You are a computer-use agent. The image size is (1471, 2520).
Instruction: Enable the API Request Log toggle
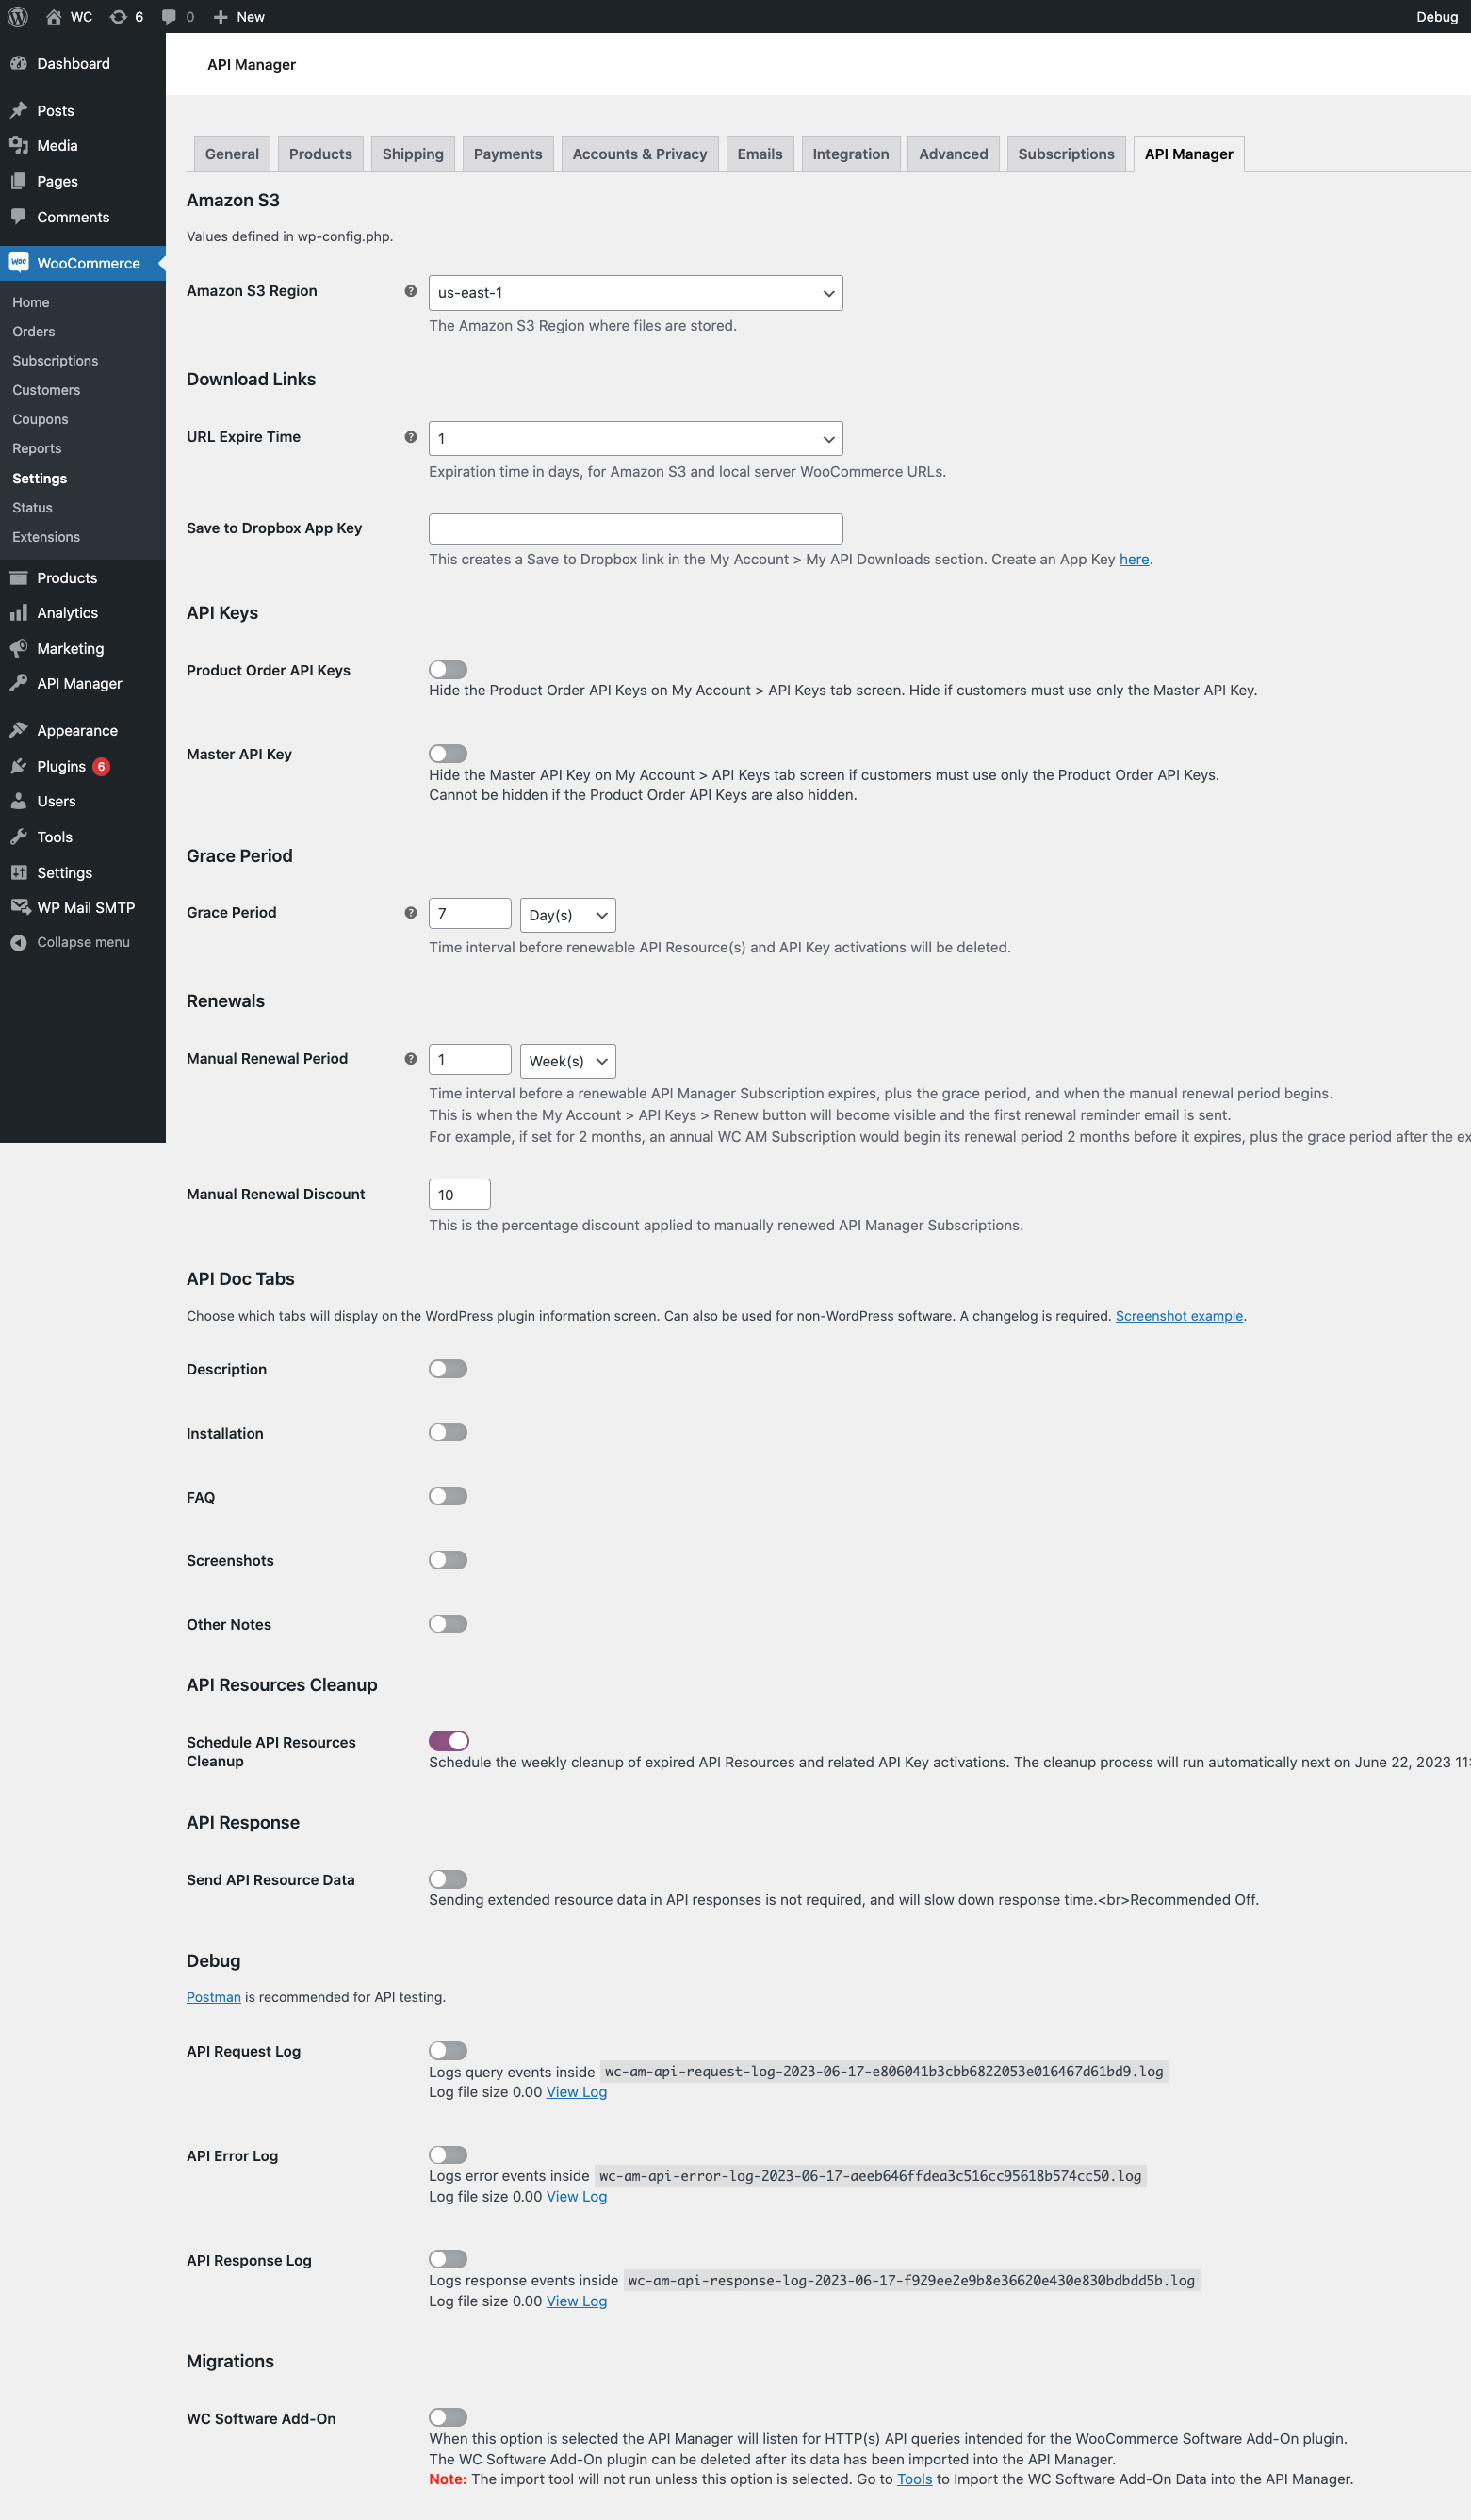click(448, 2050)
